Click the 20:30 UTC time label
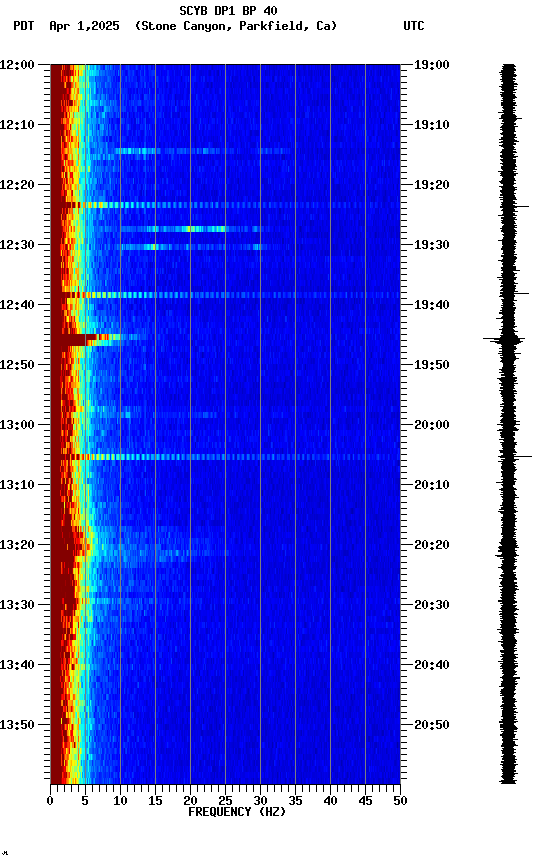The width and height of the screenshot is (552, 864). pyautogui.click(x=432, y=605)
